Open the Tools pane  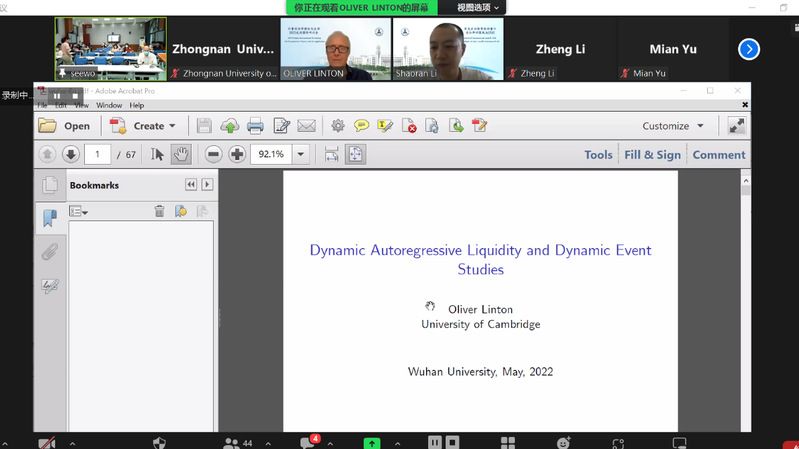click(x=598, y=155)
